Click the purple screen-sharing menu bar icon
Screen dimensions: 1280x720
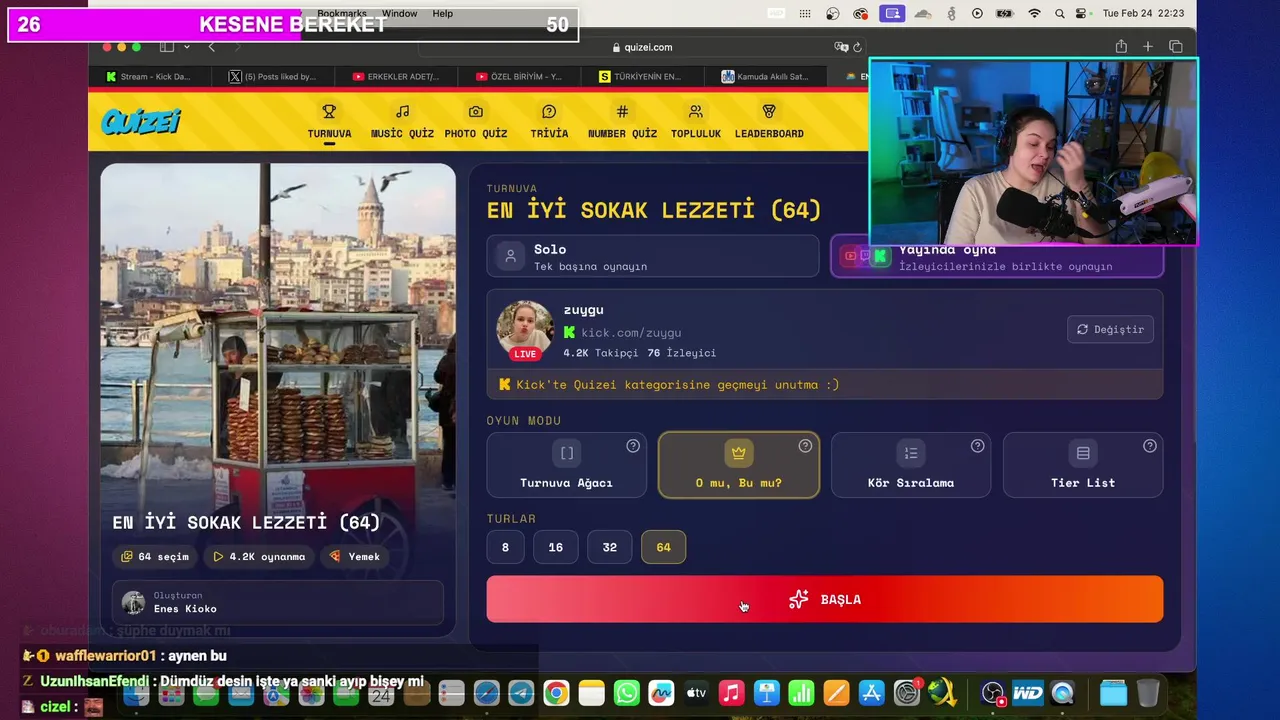coord(892,13)
